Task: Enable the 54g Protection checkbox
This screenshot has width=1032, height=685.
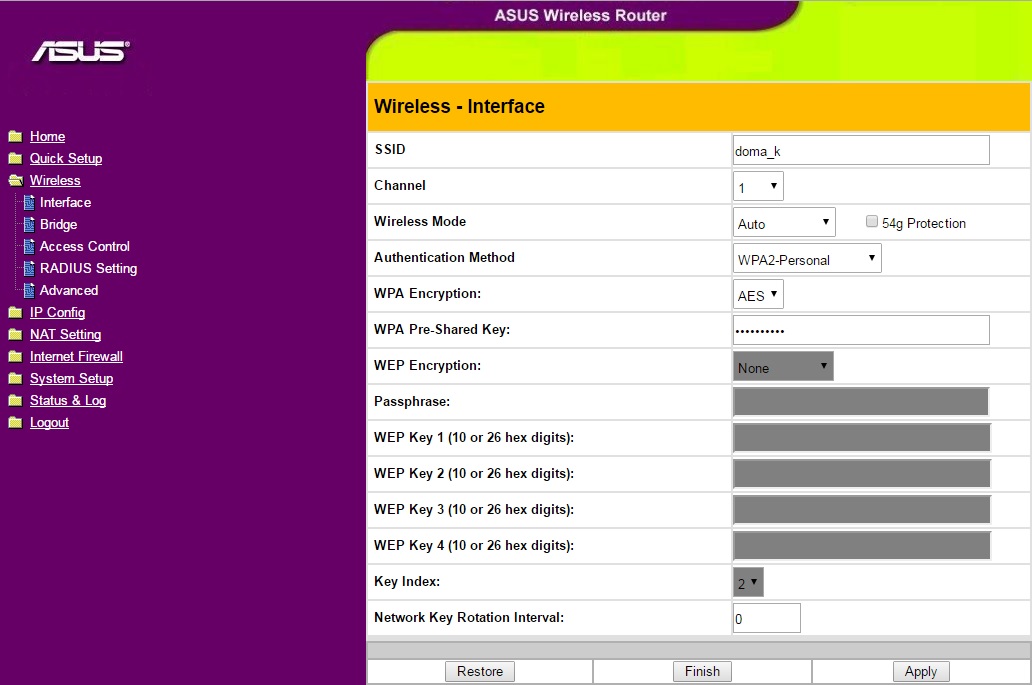Action: [872, 223]
